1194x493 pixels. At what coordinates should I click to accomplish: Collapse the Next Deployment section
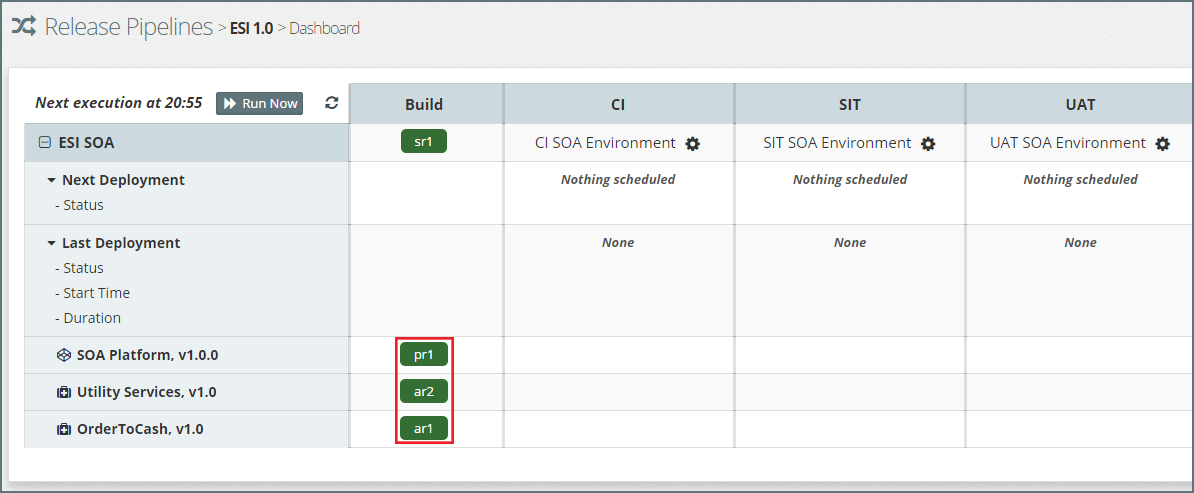coord(51,181)
